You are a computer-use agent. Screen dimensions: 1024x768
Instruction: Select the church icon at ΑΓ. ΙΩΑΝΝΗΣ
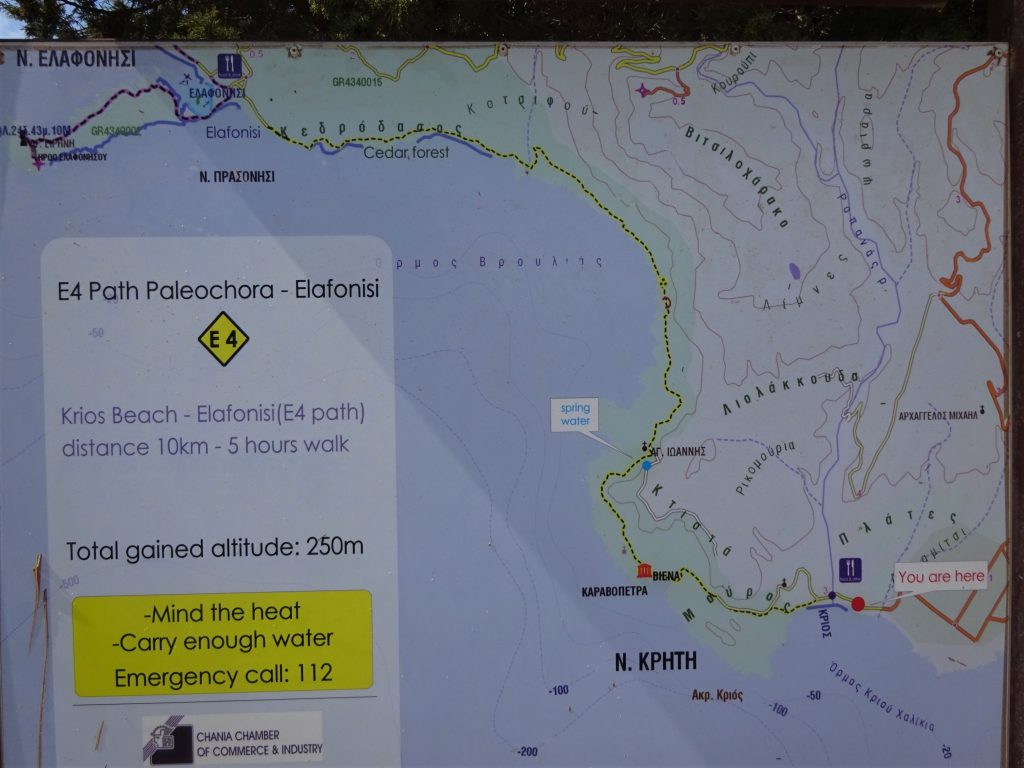(646, 449)
